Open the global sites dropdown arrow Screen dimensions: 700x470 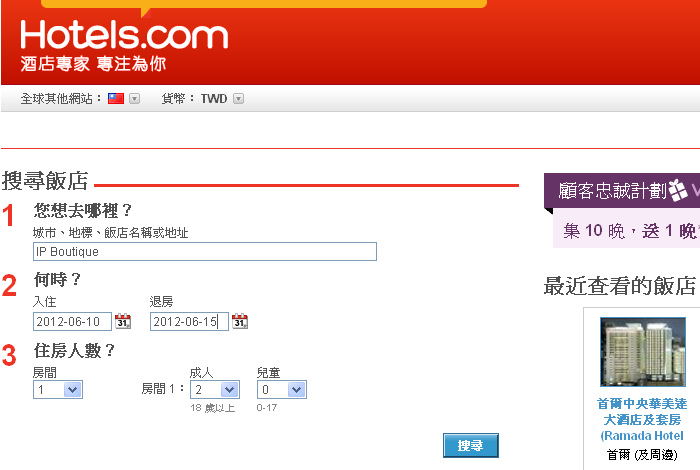click(x=134, y=99)
